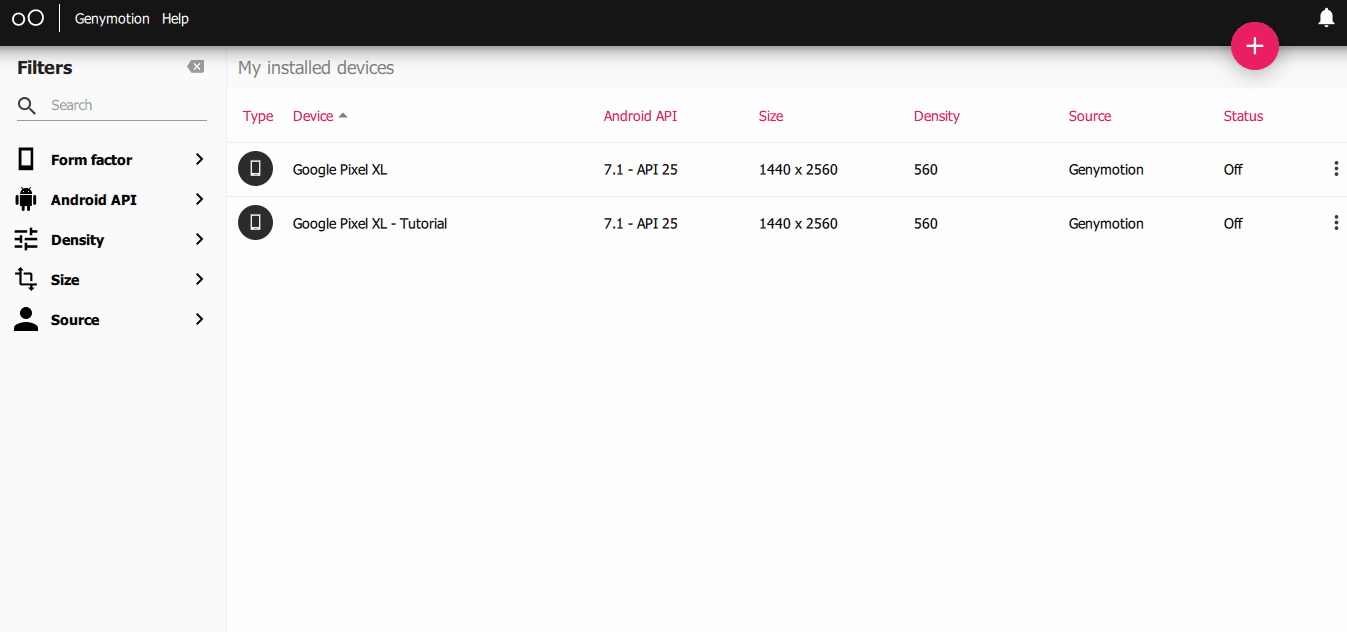Click the Filters heading
The image size is (1347, 632).
(45, 68)
